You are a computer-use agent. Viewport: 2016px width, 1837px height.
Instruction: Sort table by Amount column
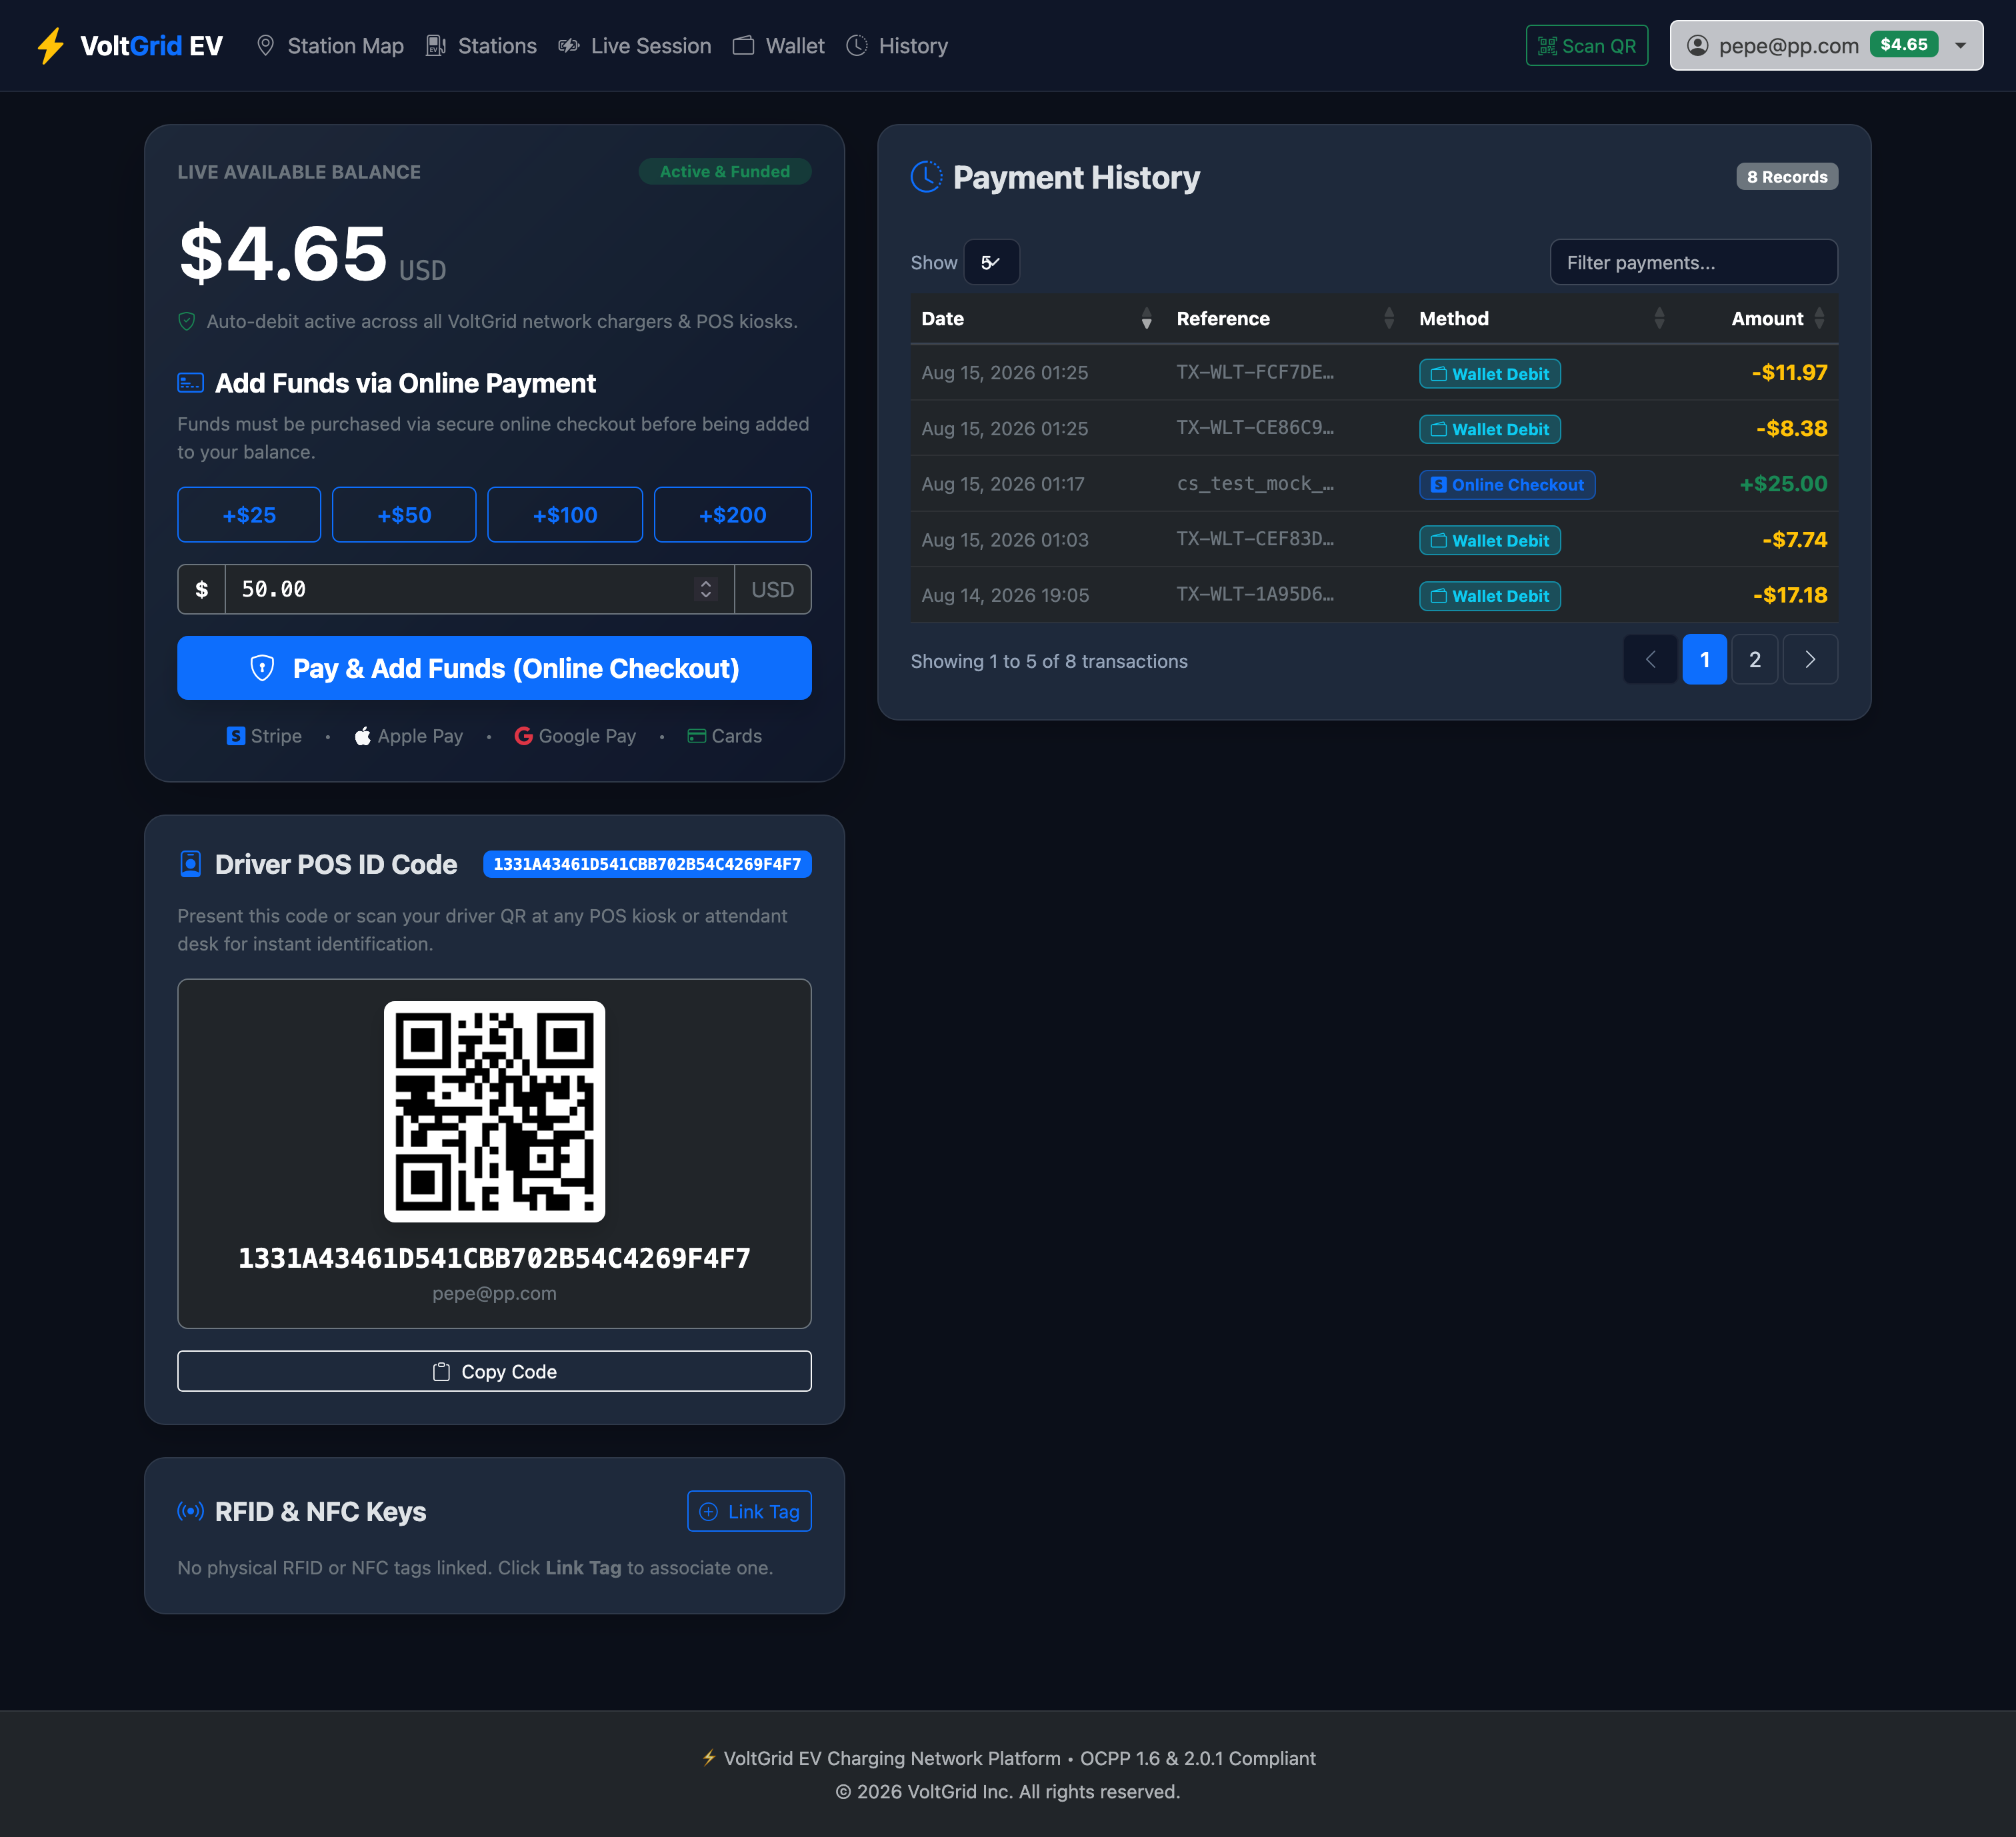(1759, 318)
